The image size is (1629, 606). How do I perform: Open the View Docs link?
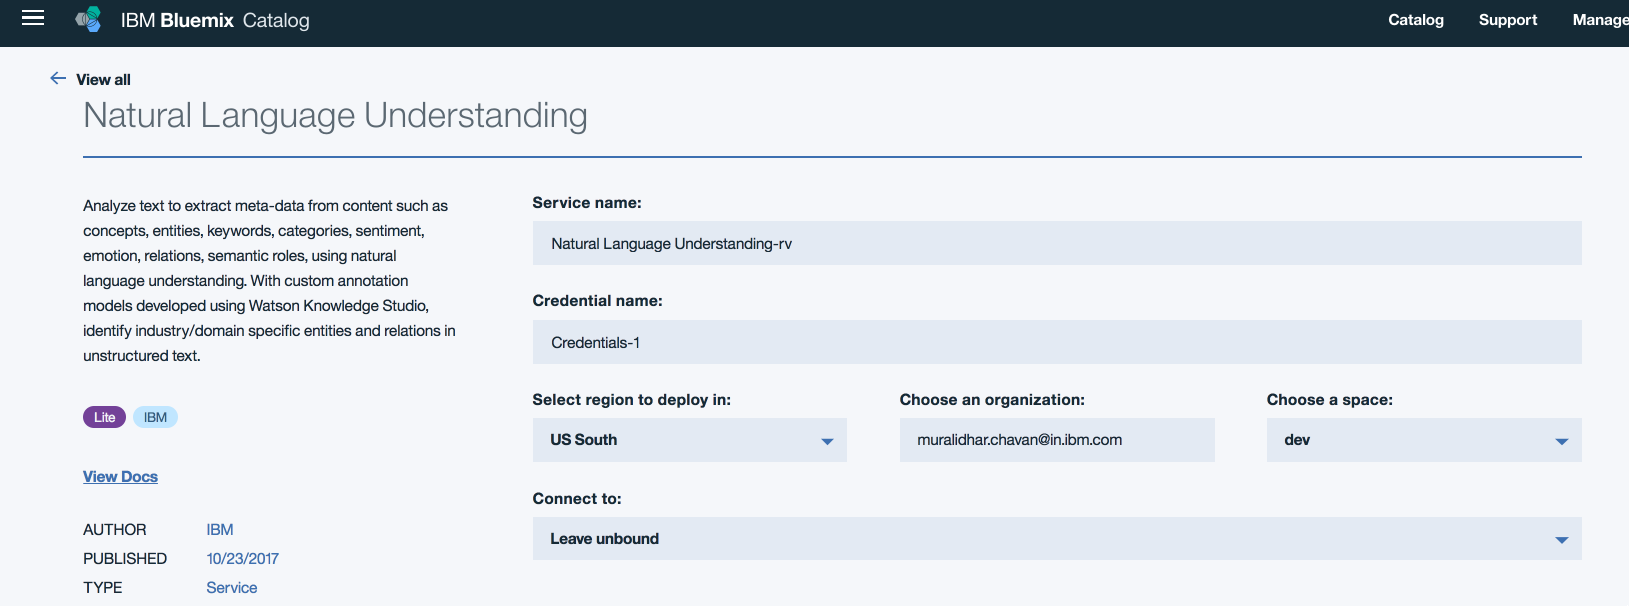coord(120,477)
